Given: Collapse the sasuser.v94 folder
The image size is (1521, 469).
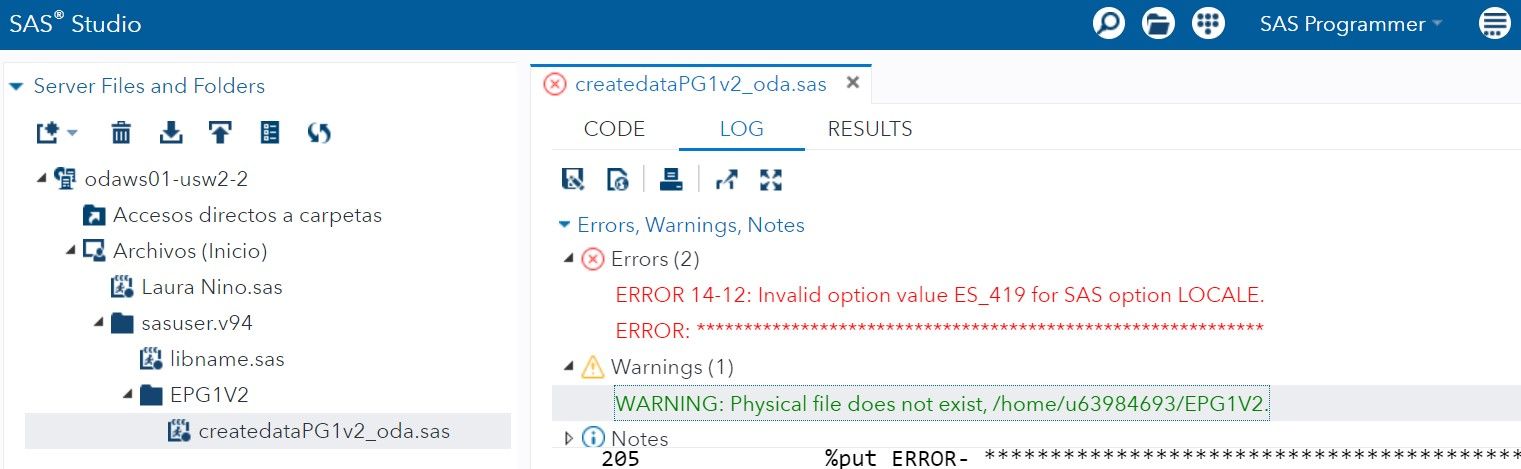Looking at the screenshot, I should (100, 323).
